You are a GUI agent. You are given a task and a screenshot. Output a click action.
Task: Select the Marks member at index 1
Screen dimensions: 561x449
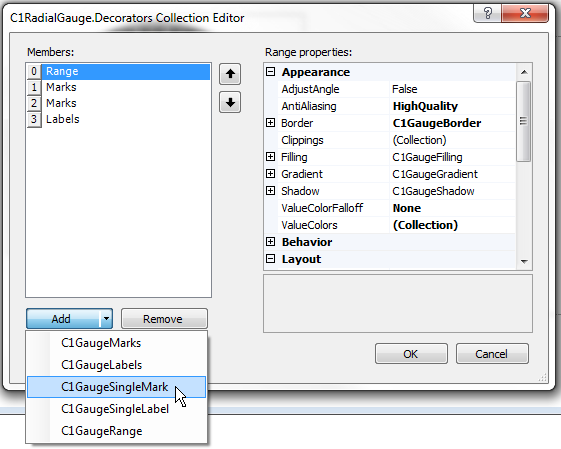pyautogui.click(x=118, y=87)
